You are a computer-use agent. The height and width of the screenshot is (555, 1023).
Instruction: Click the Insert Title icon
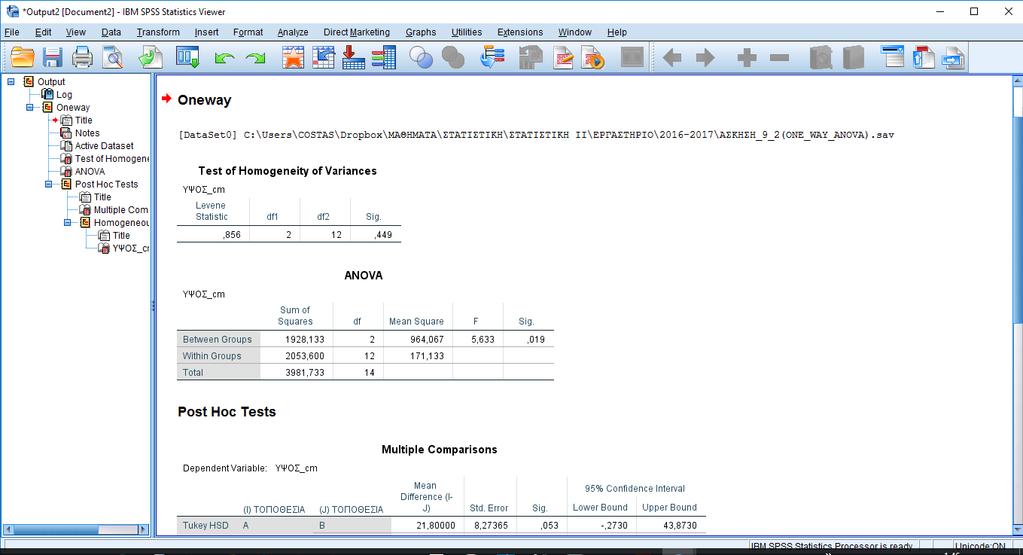pyautogui.click(x=924, y=58)
